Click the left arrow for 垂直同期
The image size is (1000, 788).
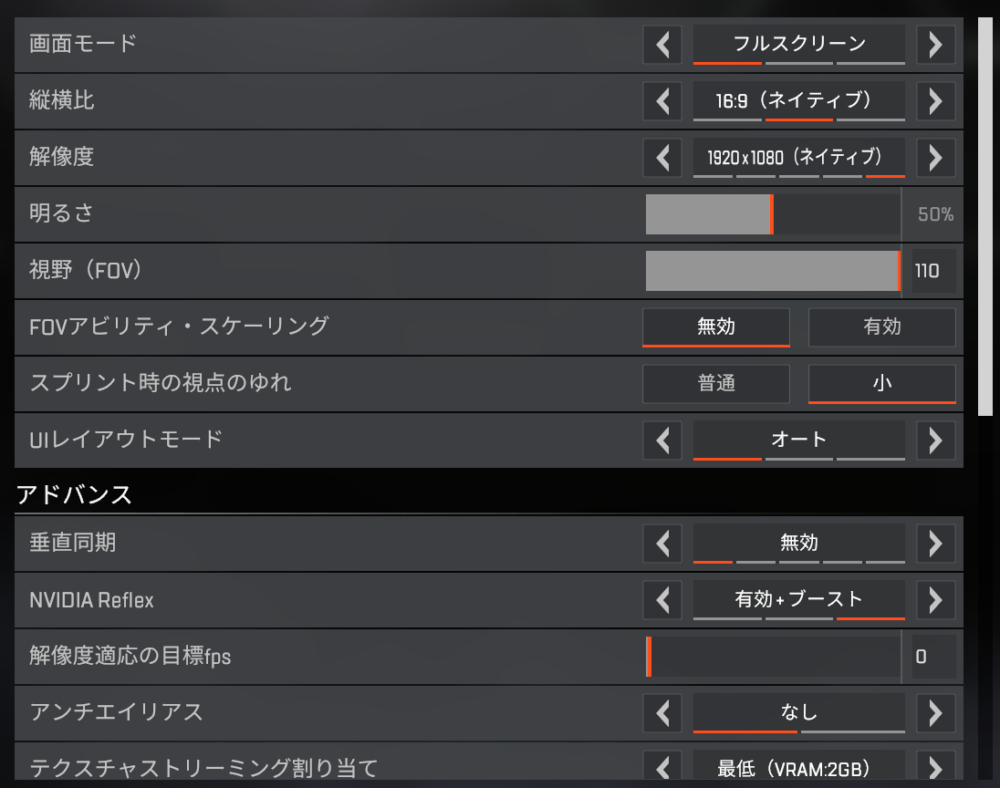click(x=662, y=543)
